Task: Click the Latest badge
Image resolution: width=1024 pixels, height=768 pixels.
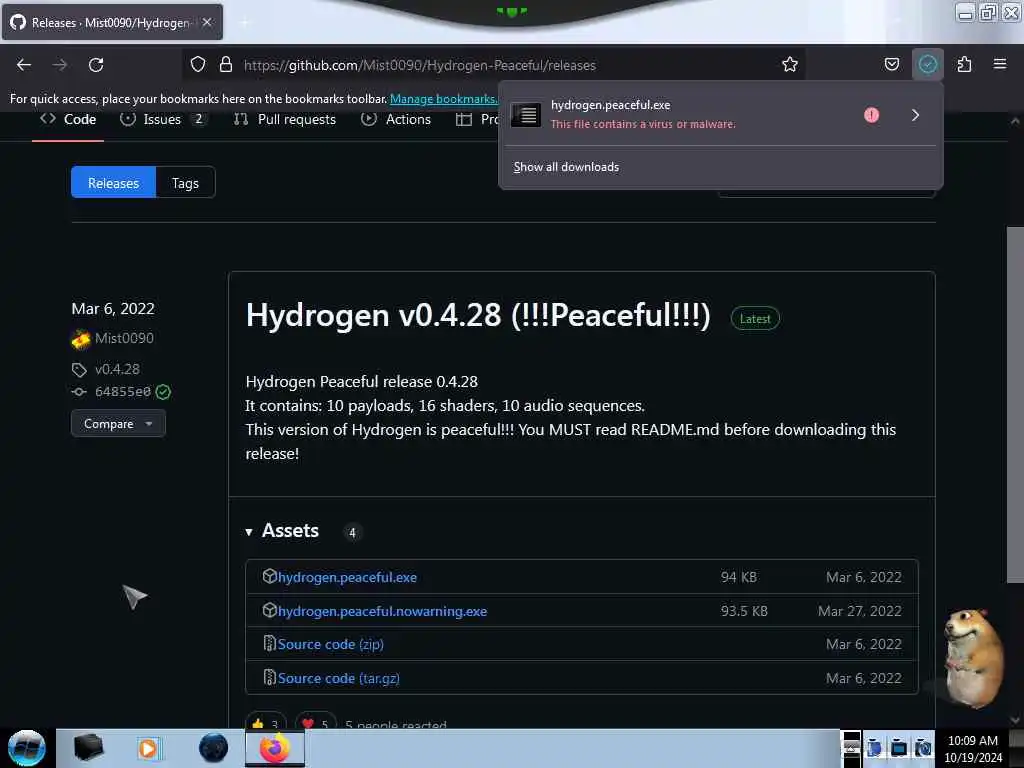Action: [x=755, y=319]
